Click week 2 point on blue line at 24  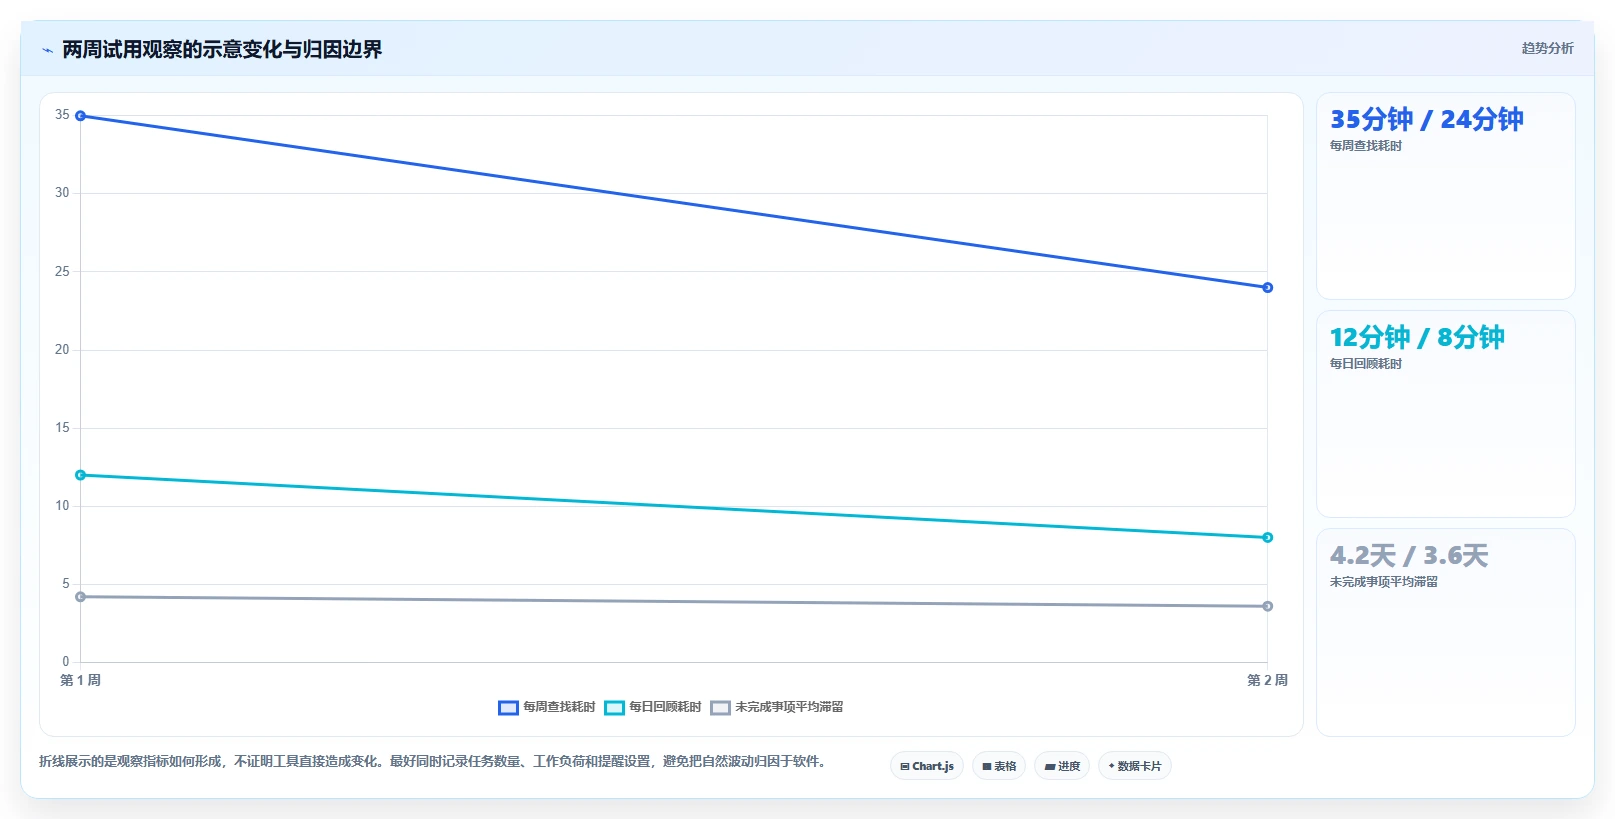pos(1267,288)
